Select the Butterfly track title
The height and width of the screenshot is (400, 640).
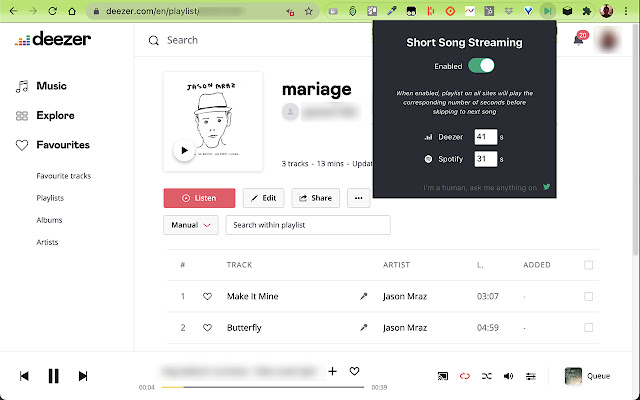tap(244, 327)
